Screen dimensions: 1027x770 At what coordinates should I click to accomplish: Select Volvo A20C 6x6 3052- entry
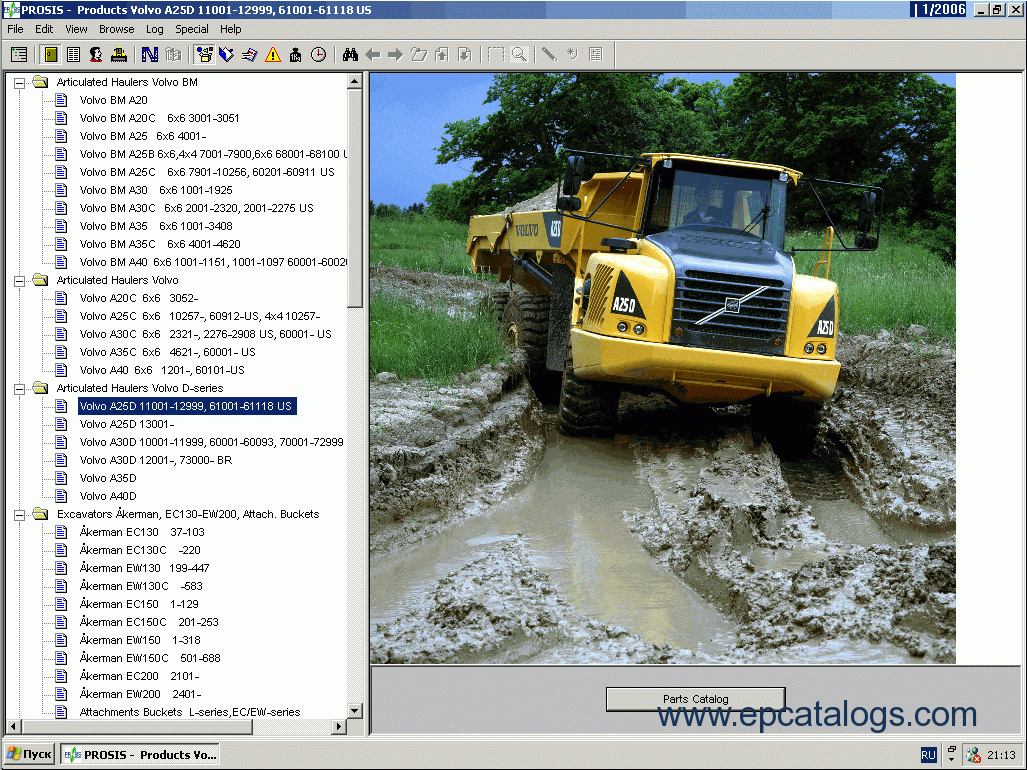click(x=139, y=298)
